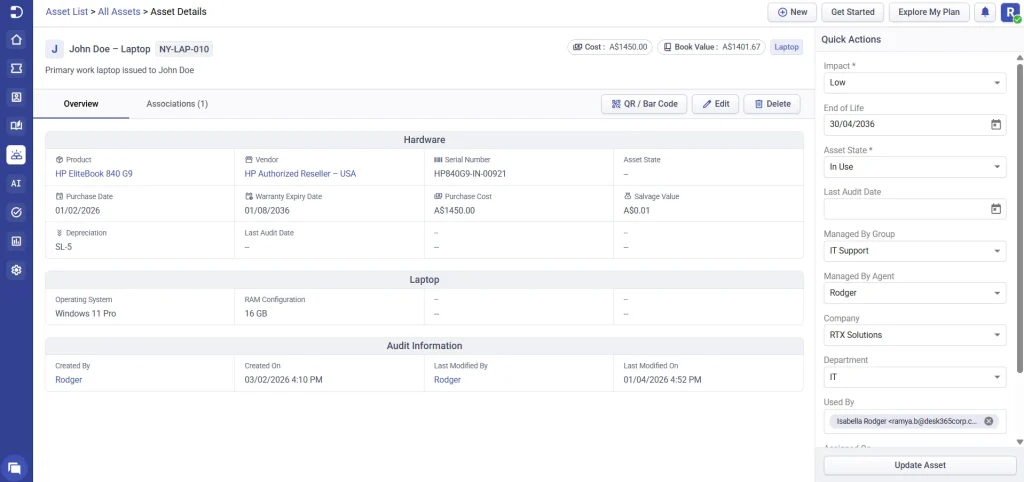
Task: Go to All Assets breadcrumb
Action: (119, 12)
